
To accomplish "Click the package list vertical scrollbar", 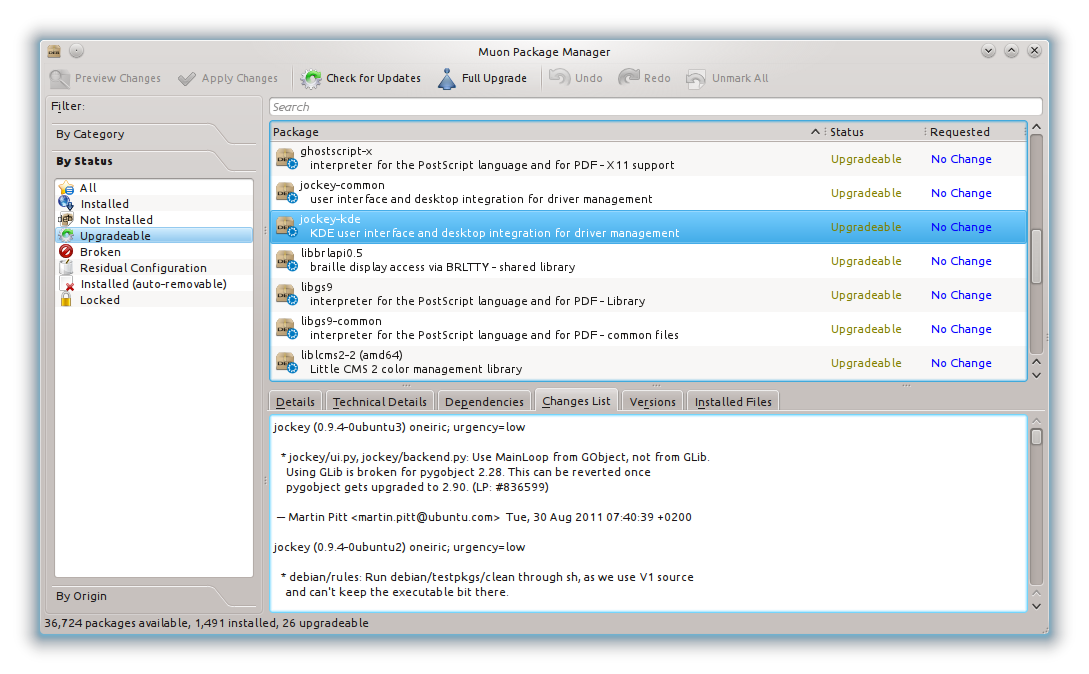I will [1036, 250].
